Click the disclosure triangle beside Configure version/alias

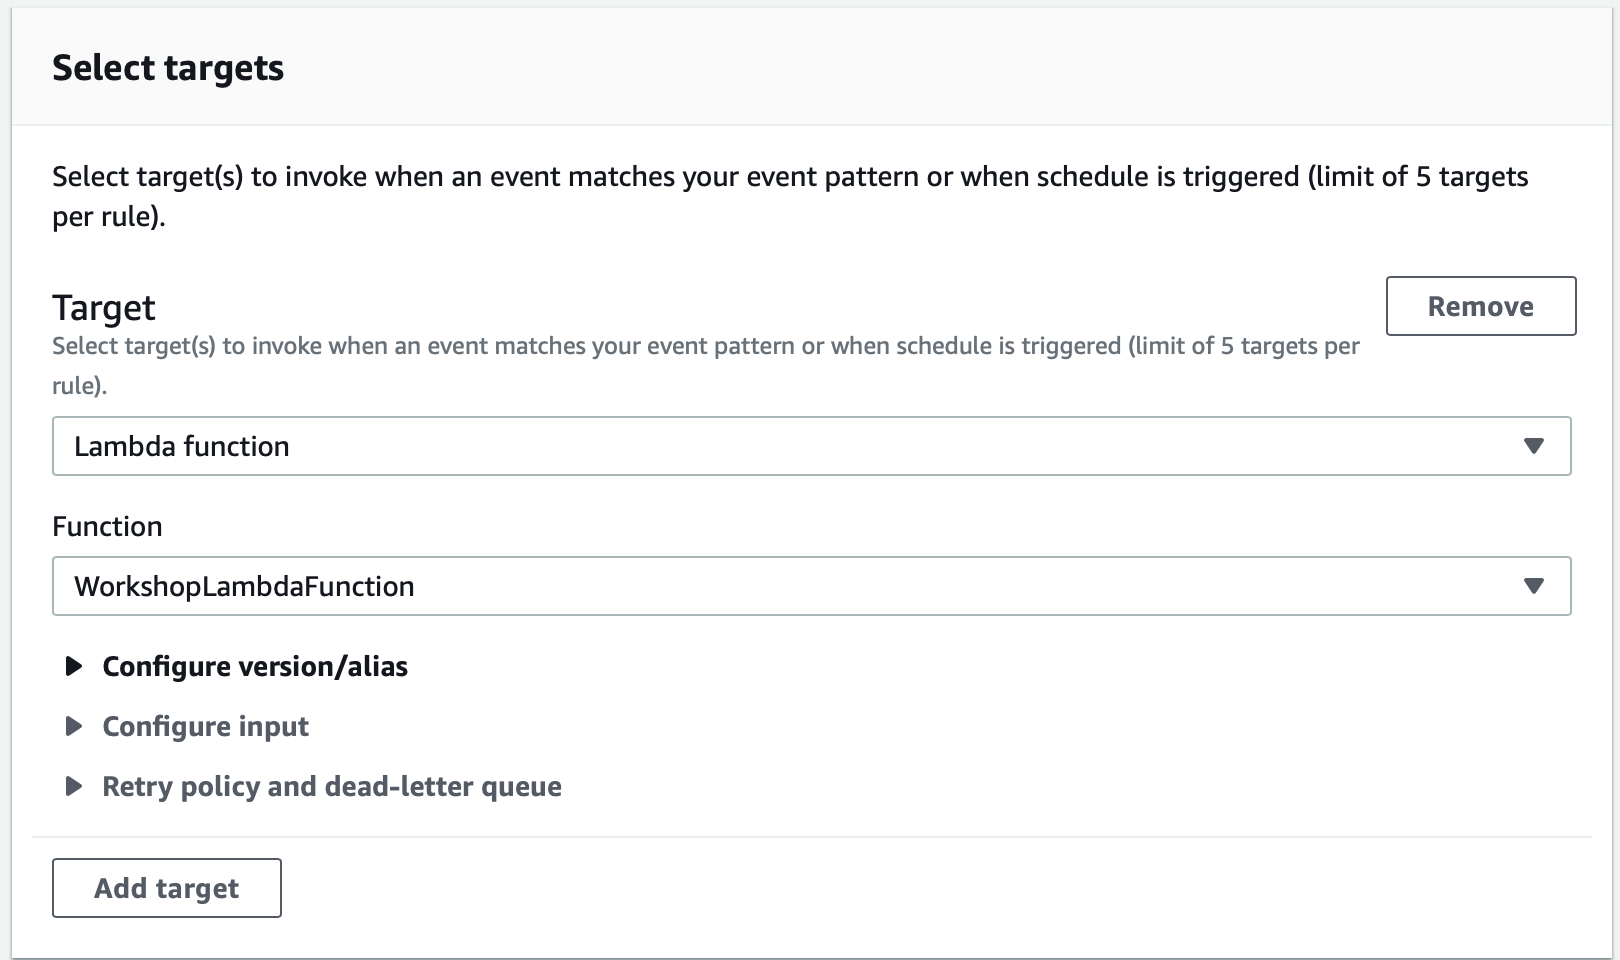[74, 667]
